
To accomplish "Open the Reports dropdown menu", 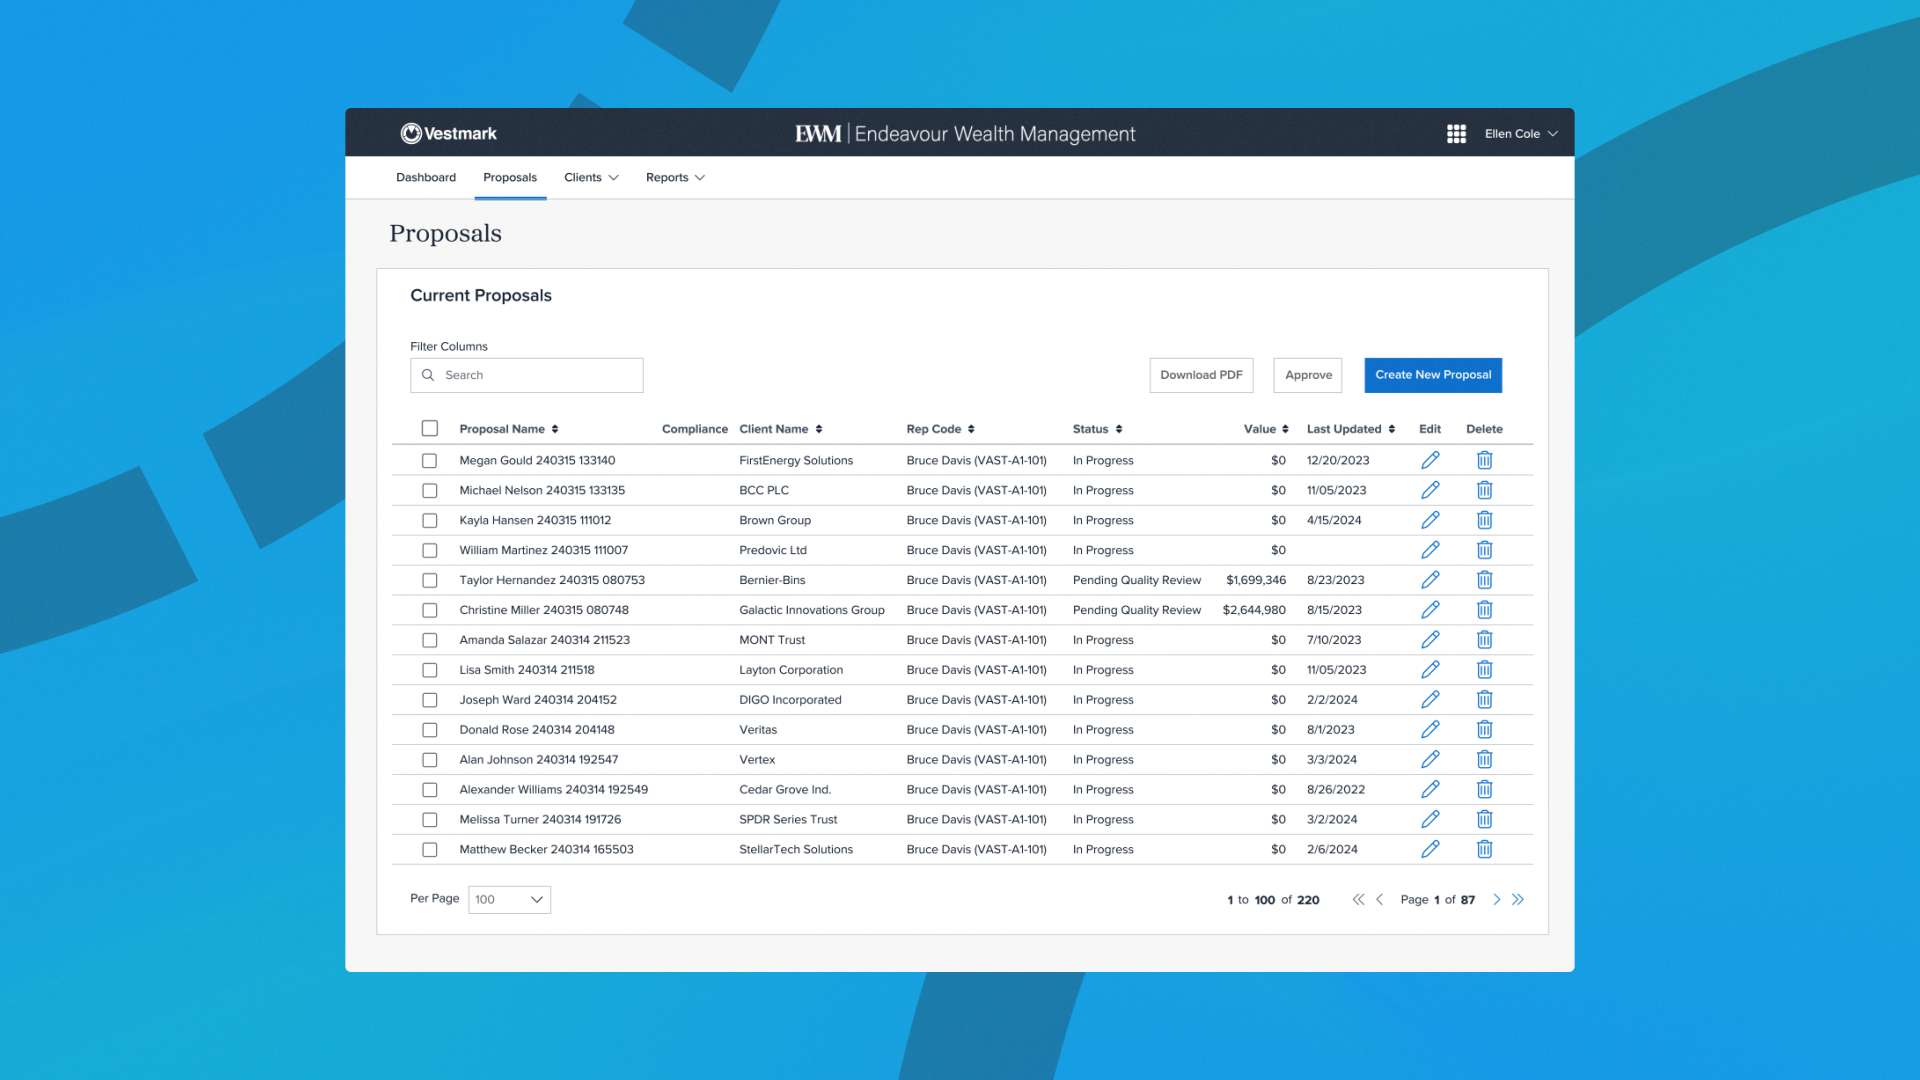I will (x=675, y=178).
